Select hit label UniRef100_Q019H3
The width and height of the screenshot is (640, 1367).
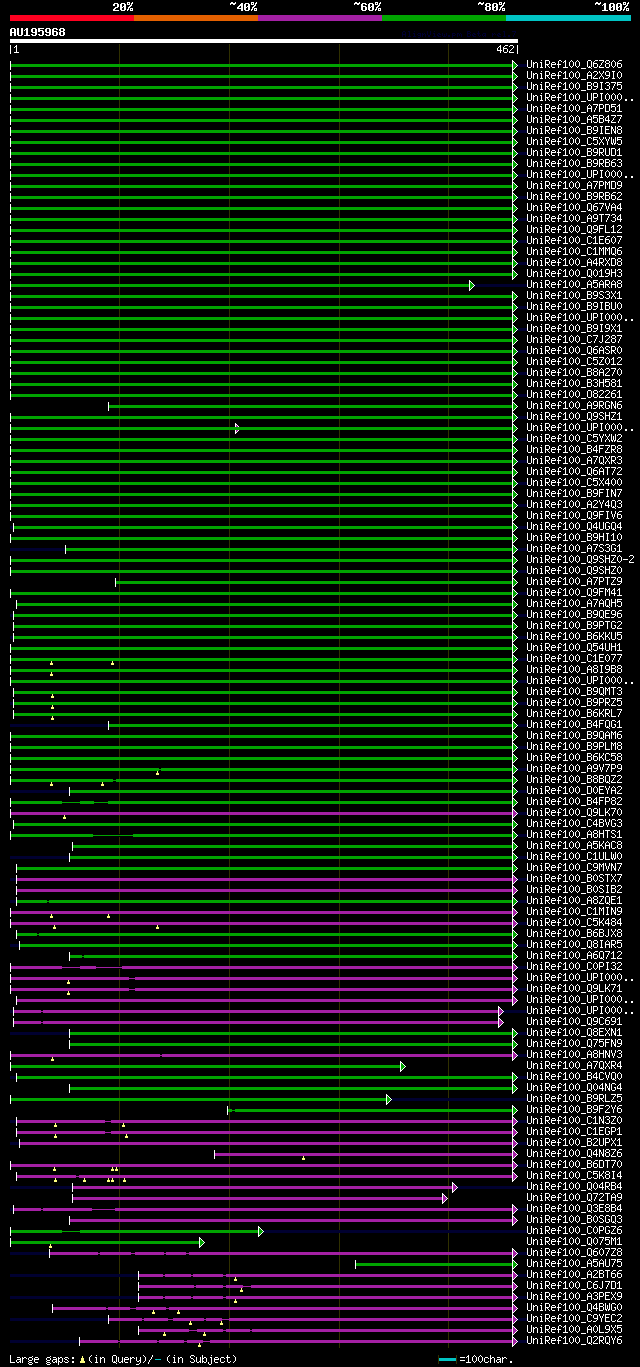pyautogui.click(x=574, y=273)
